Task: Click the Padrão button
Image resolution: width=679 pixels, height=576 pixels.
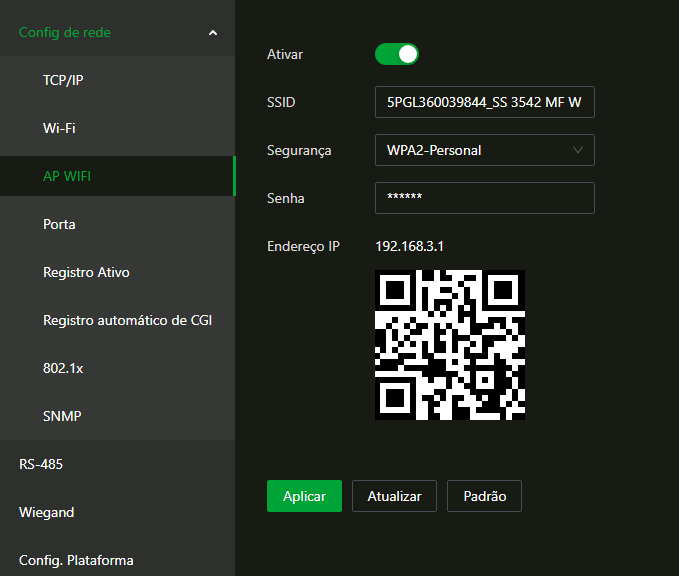Action: [x=485, y=496]
